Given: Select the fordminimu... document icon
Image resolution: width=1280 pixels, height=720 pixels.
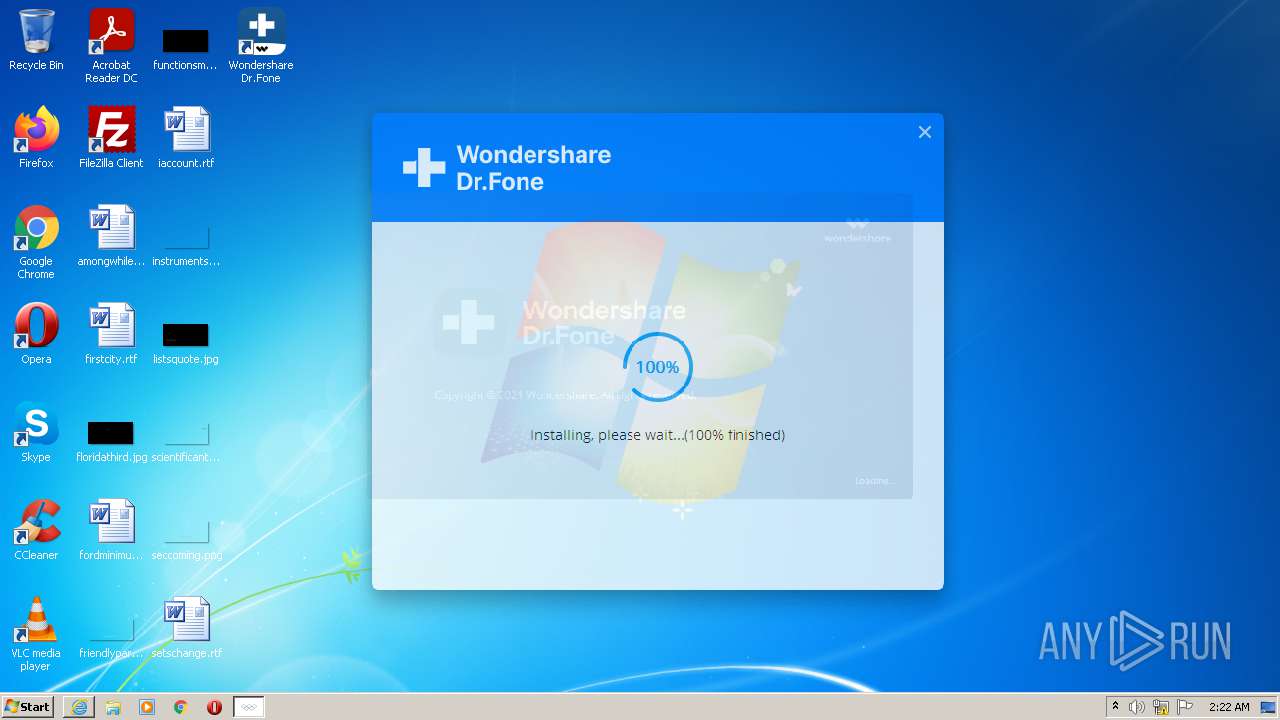Looking at the screenshot, I should (111, 530).
